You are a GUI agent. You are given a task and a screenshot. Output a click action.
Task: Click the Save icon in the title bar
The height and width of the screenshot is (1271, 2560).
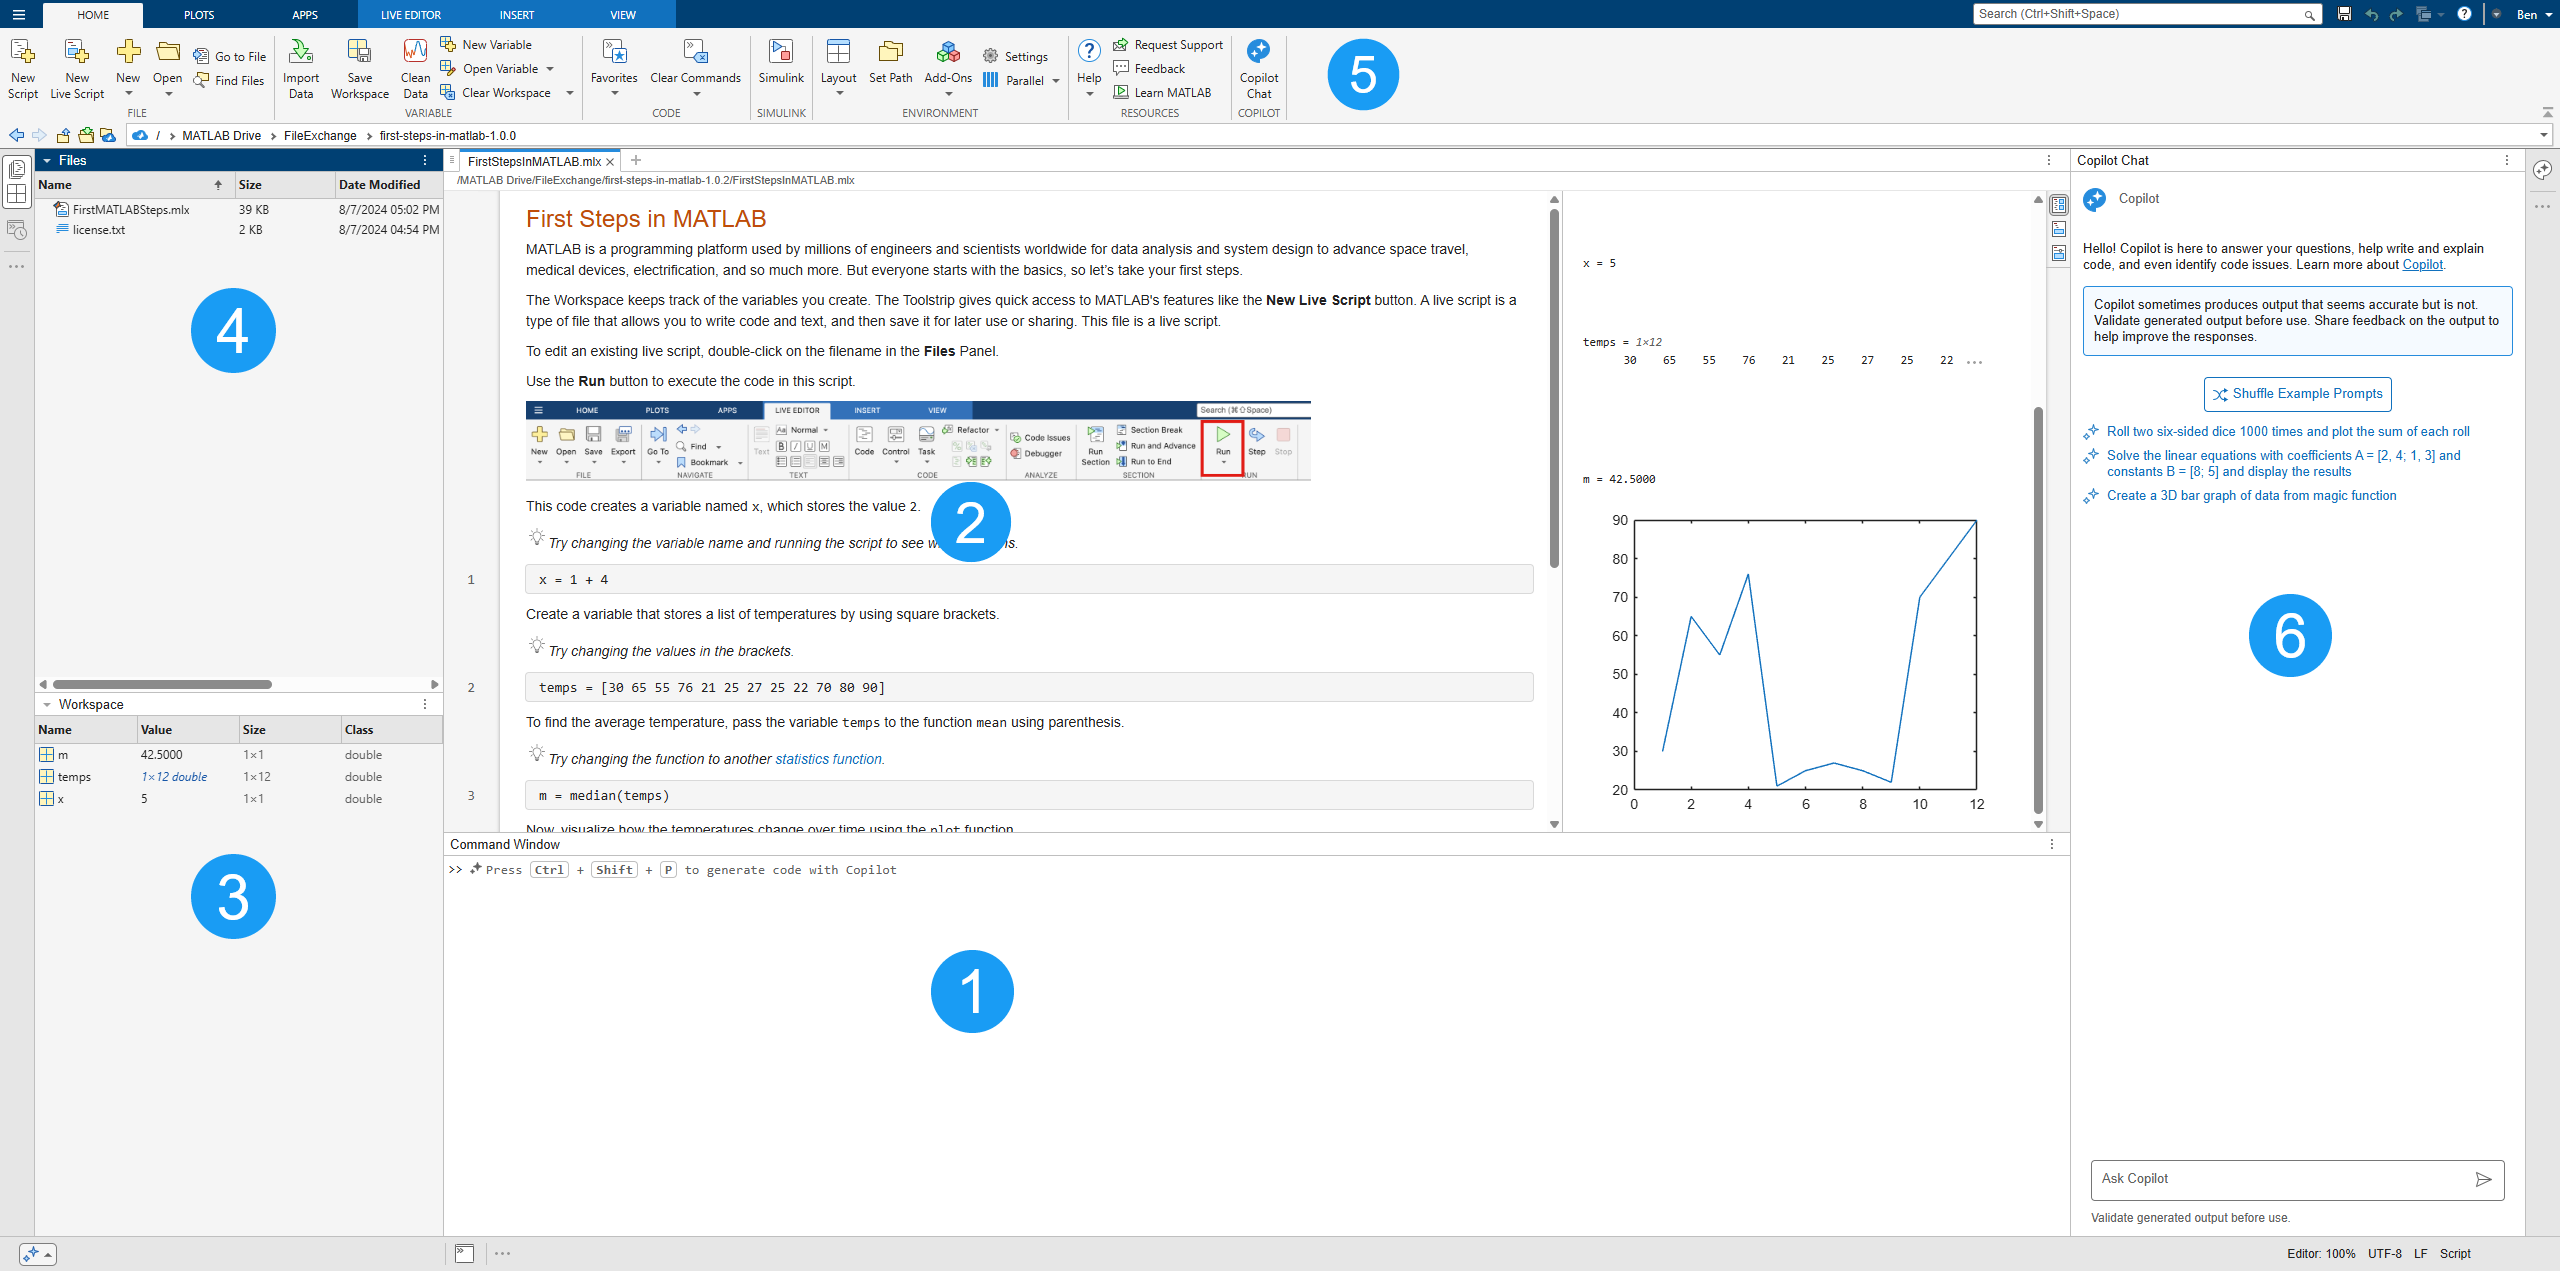point(2344,14)
